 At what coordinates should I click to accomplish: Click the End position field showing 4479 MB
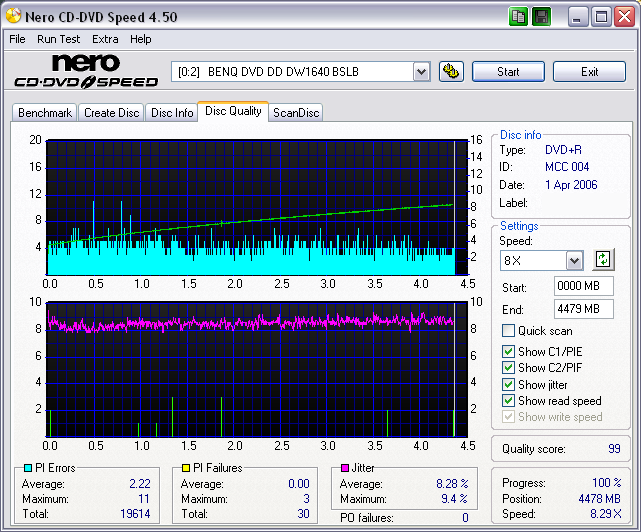pos(583,308)
